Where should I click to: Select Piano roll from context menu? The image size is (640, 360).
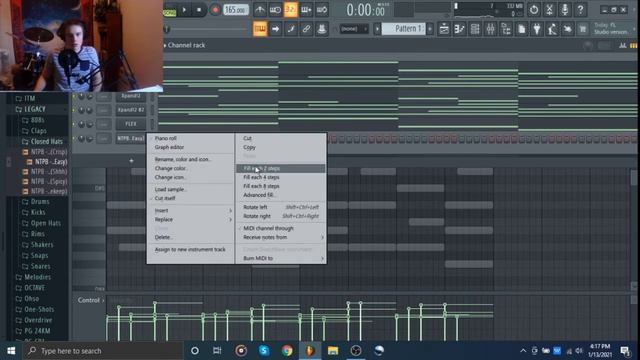[x=166, y=138]
